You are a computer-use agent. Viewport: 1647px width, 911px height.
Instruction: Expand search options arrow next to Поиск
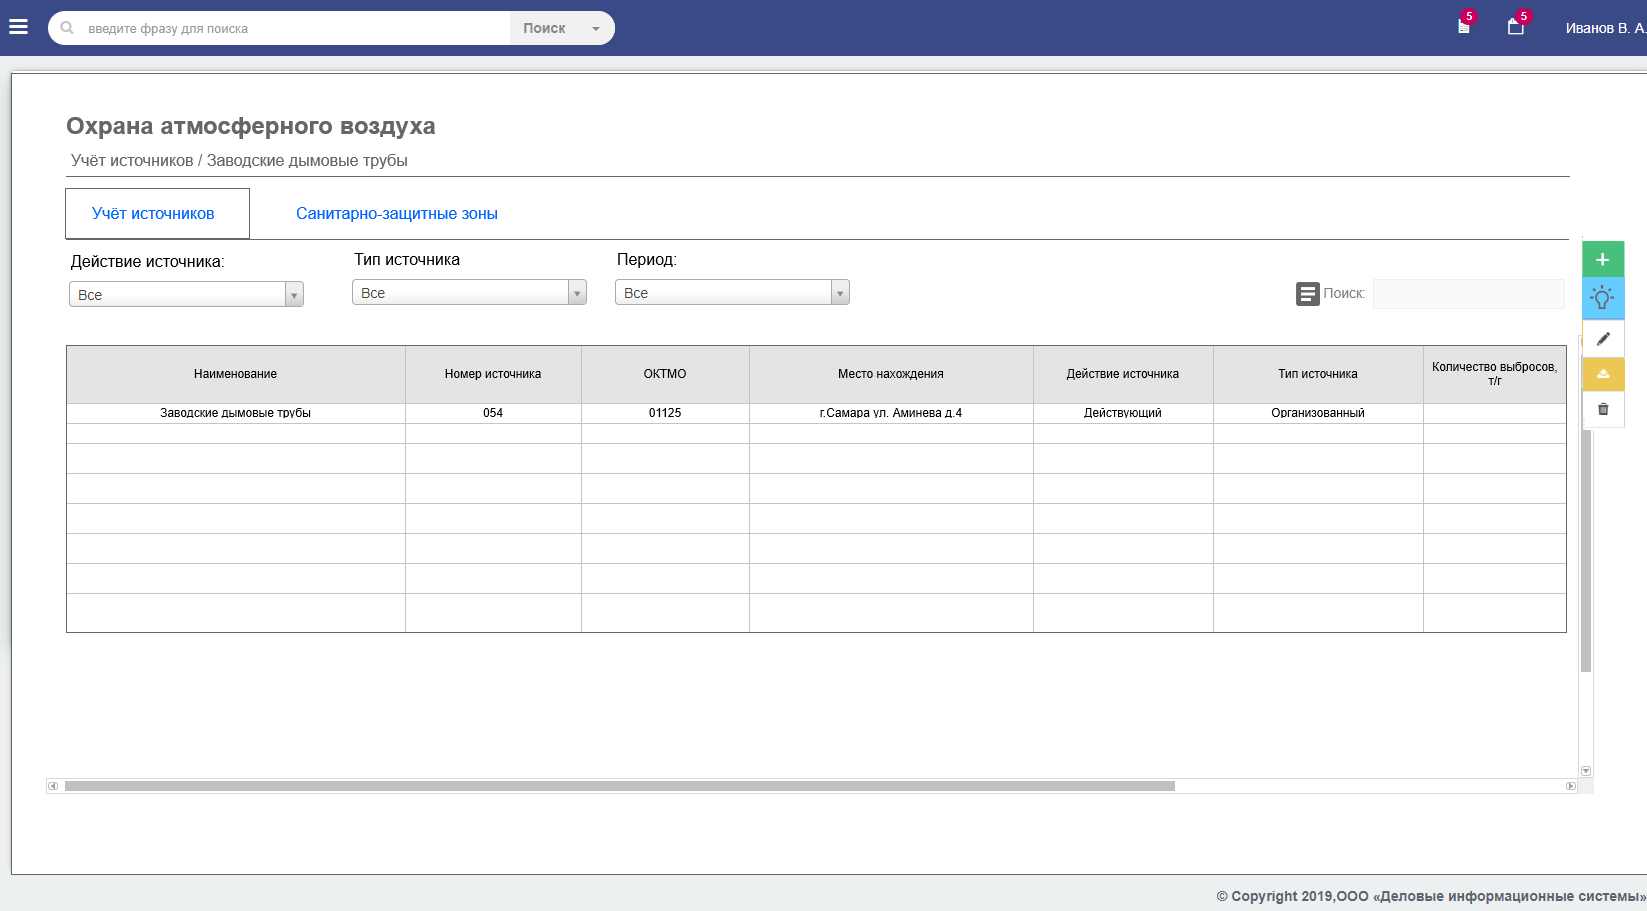coord(596,28)
